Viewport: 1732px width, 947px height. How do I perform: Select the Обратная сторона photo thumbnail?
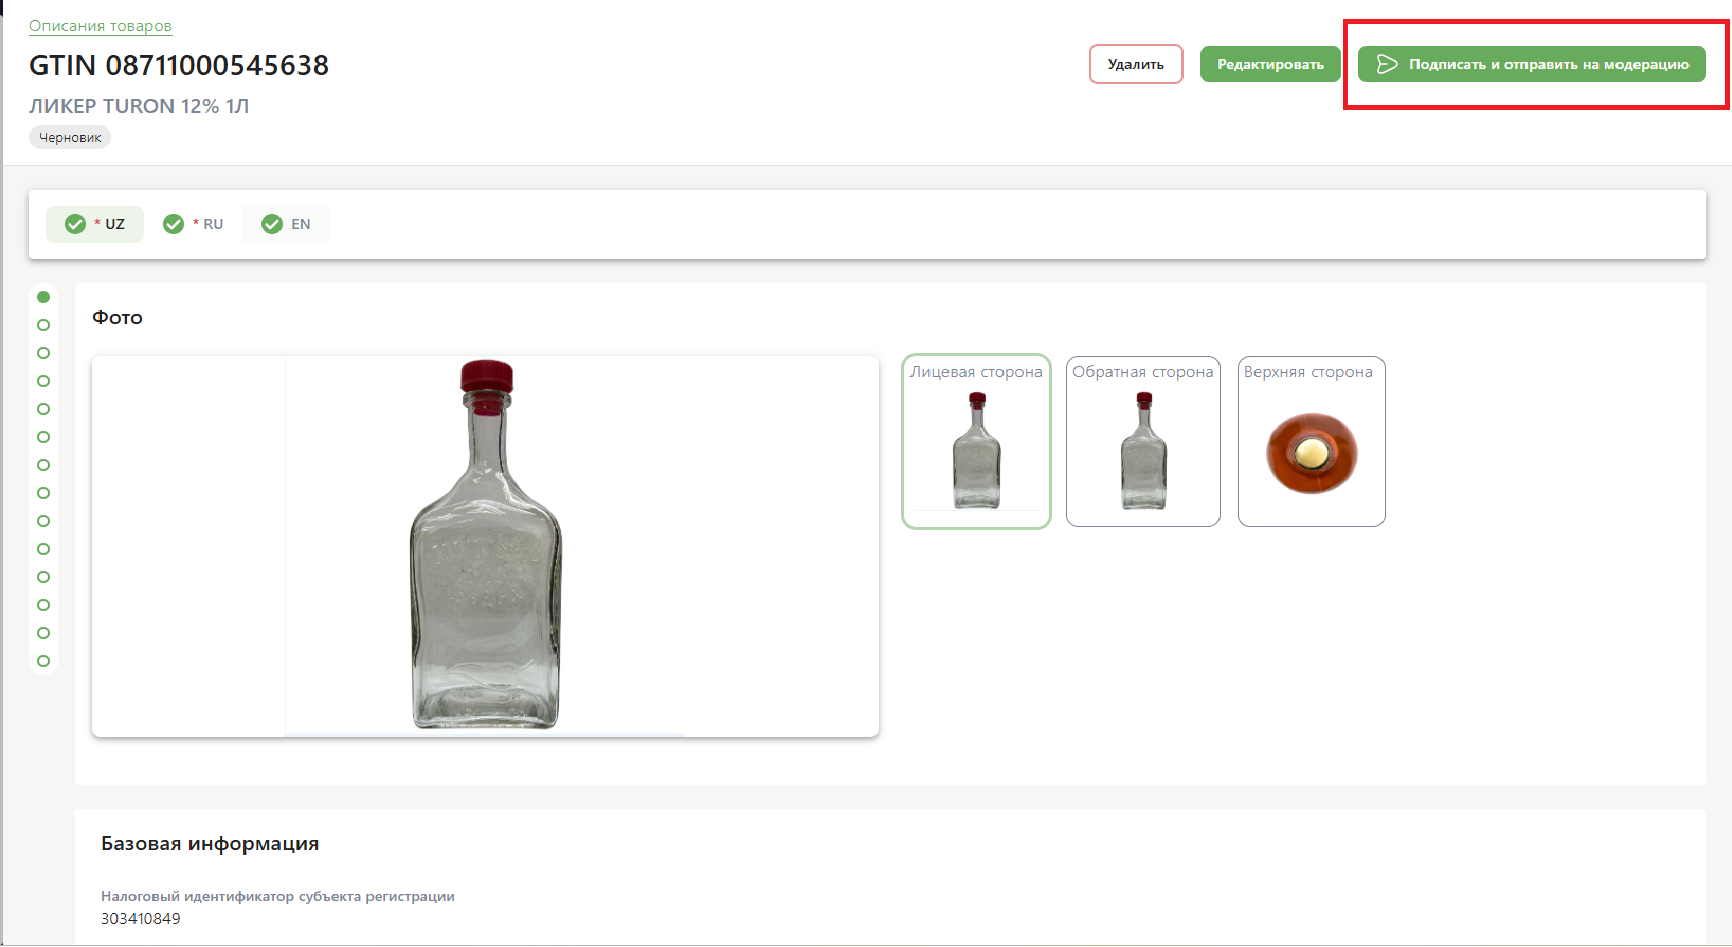pyautogui.click(x=1143, y=441)
